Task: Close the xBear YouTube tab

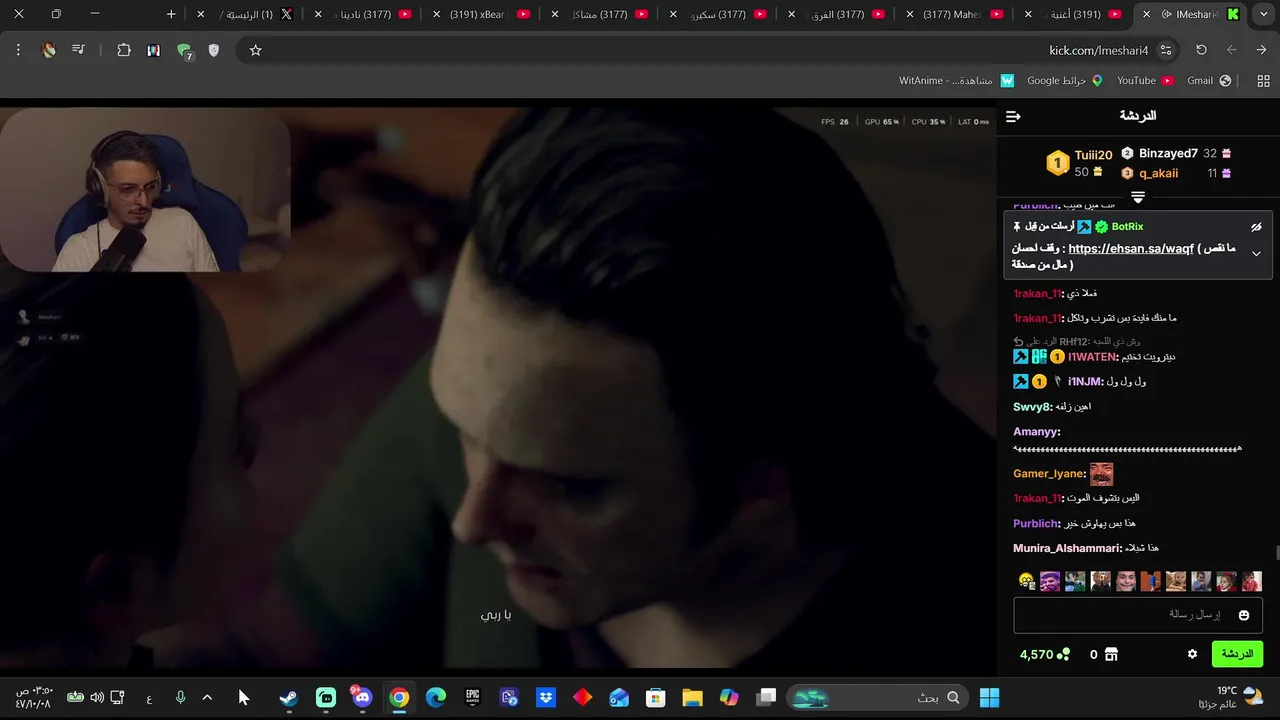Action: (437, 14)
